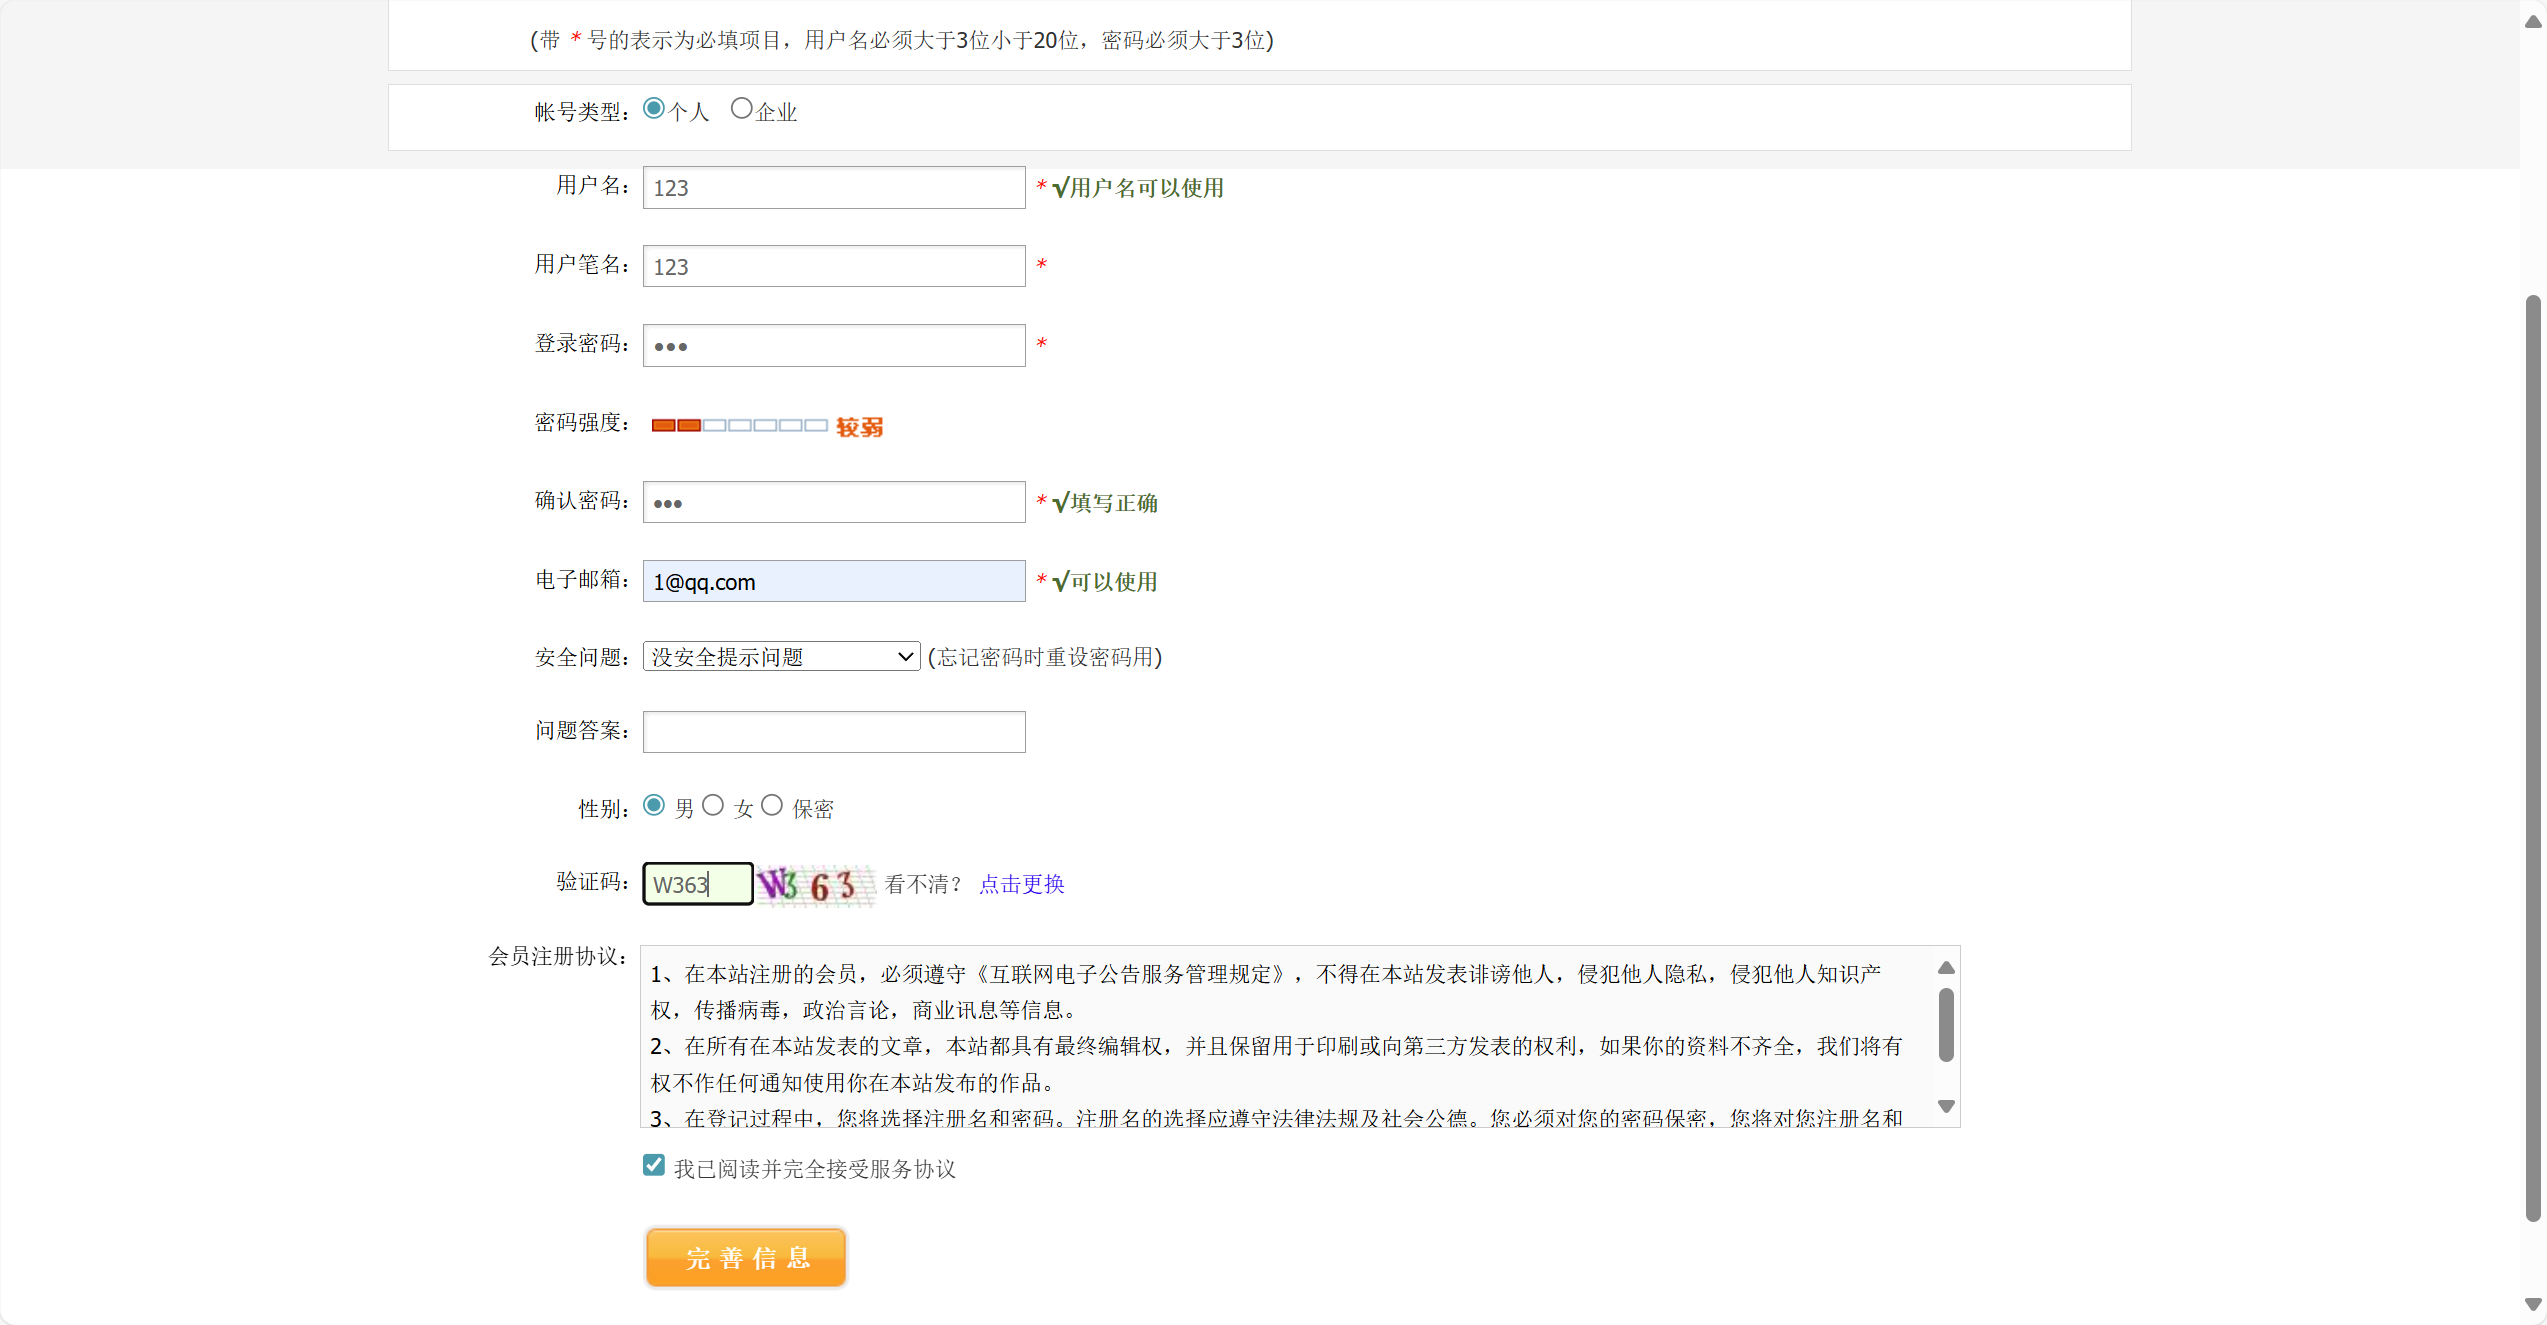Click the 验证码 input box

[x=697, y=885]
